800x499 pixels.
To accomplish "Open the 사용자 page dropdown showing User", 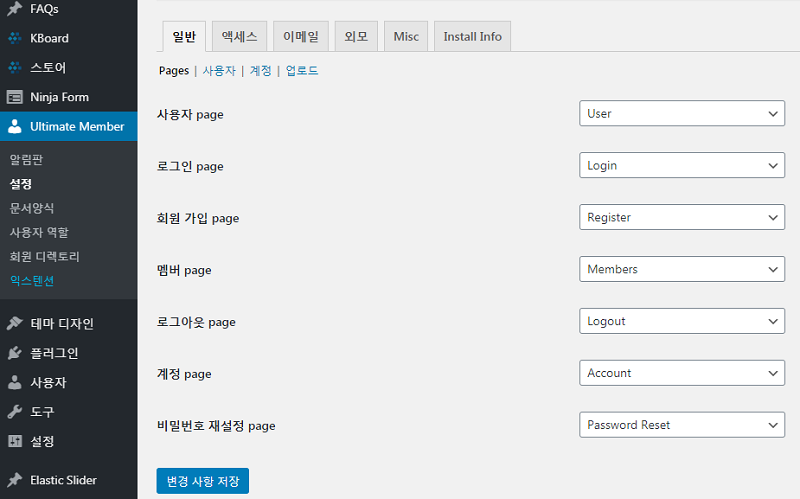I will coord(682,113).
